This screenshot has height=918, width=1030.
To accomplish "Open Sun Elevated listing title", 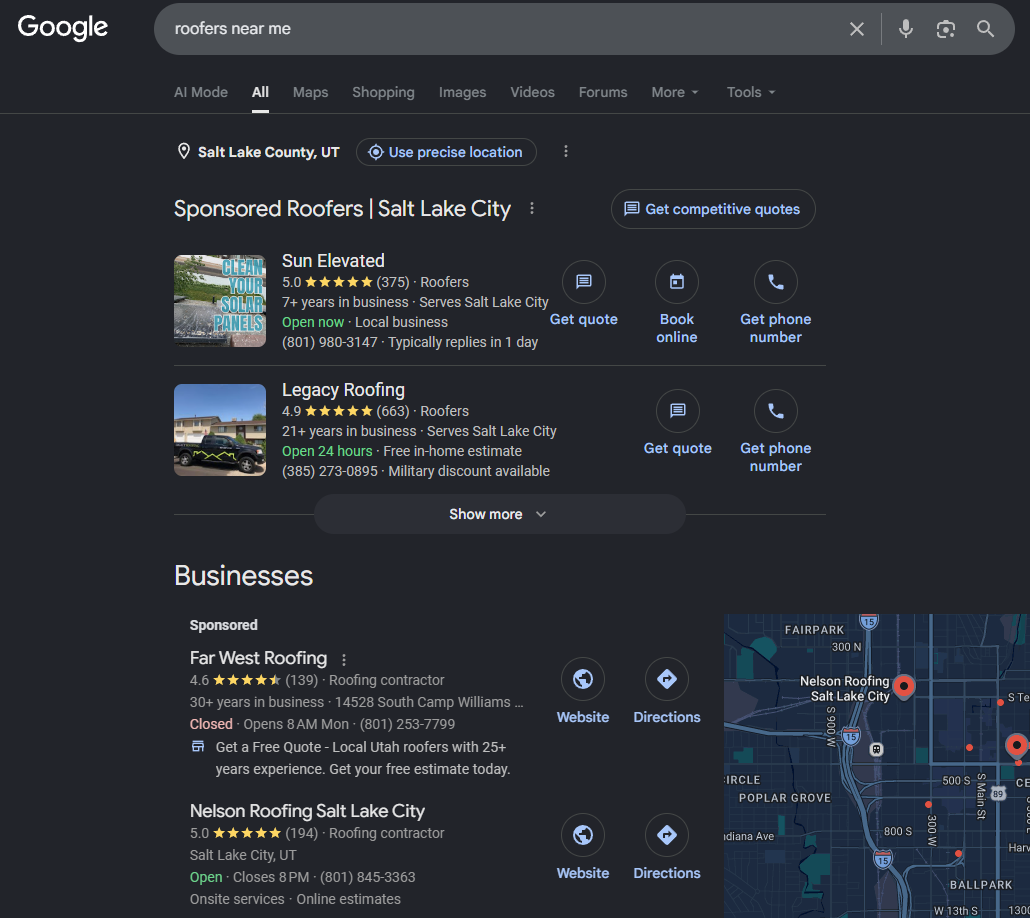I will (x=333, y=260).
